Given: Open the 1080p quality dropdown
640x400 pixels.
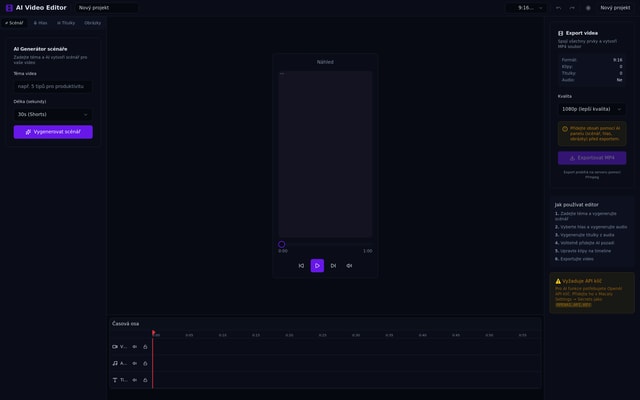Looking at the screenshot, I should pyautogui.click(x=592, y=109).
